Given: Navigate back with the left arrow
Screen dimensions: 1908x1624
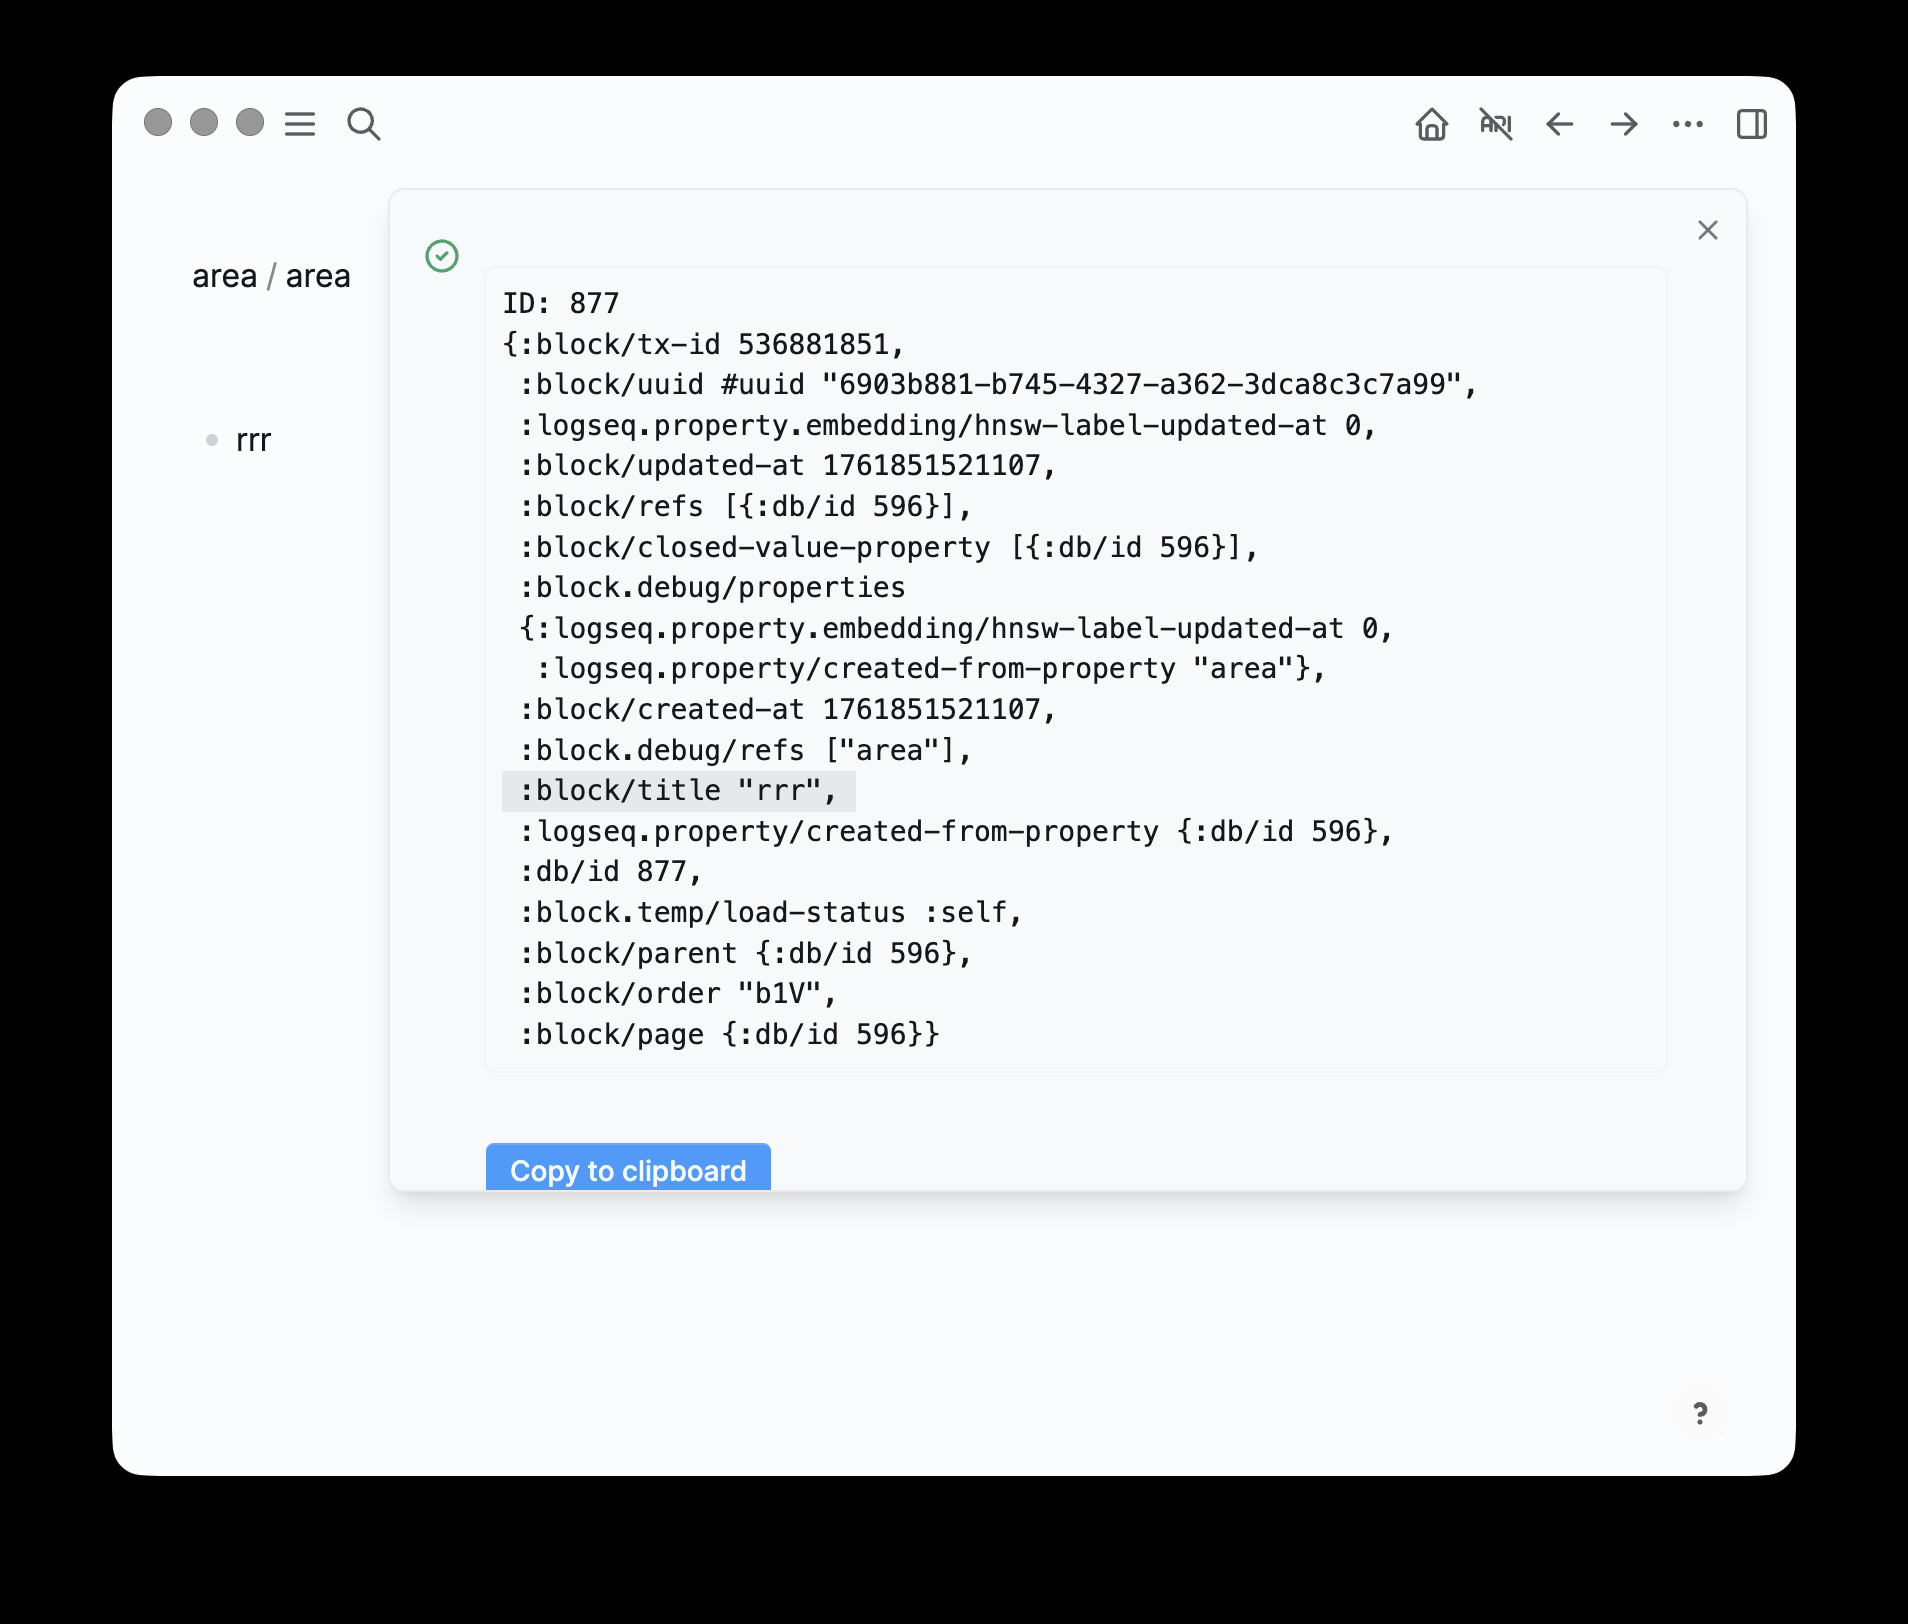Looking at the screenshot, I should pyautogui.click(x=1559, y=124).
